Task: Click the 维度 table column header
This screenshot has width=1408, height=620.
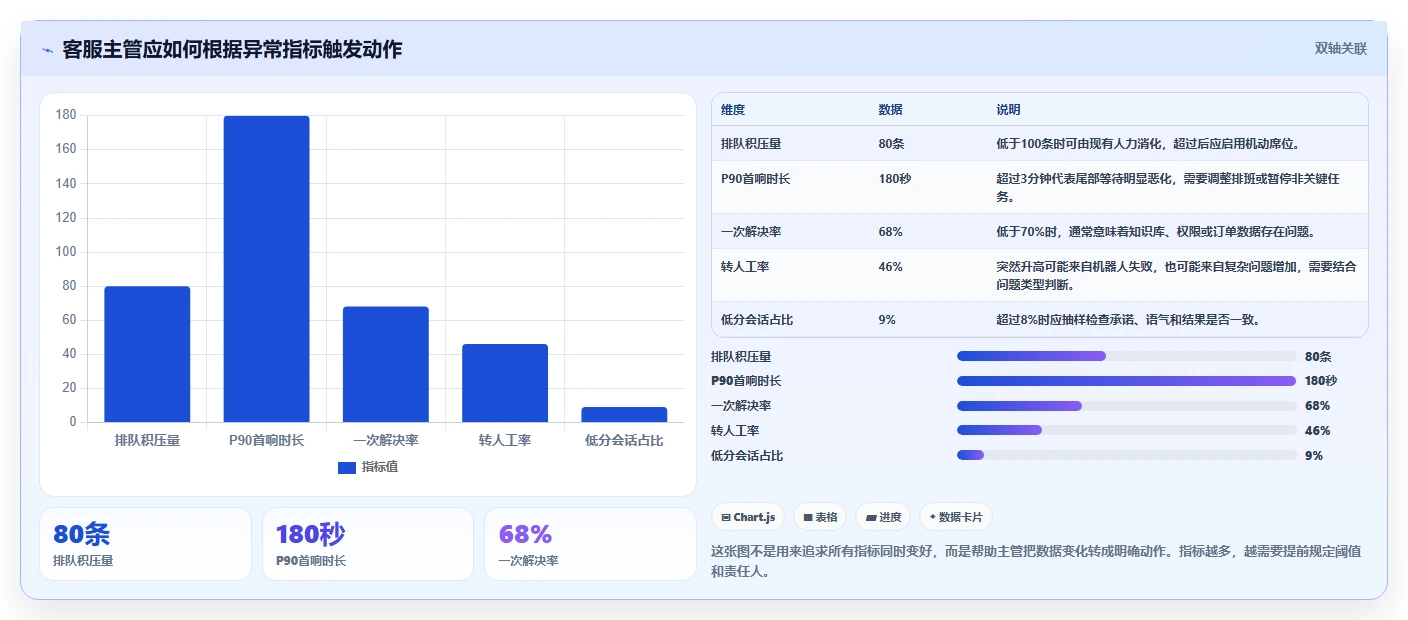Action: point(733,110)
